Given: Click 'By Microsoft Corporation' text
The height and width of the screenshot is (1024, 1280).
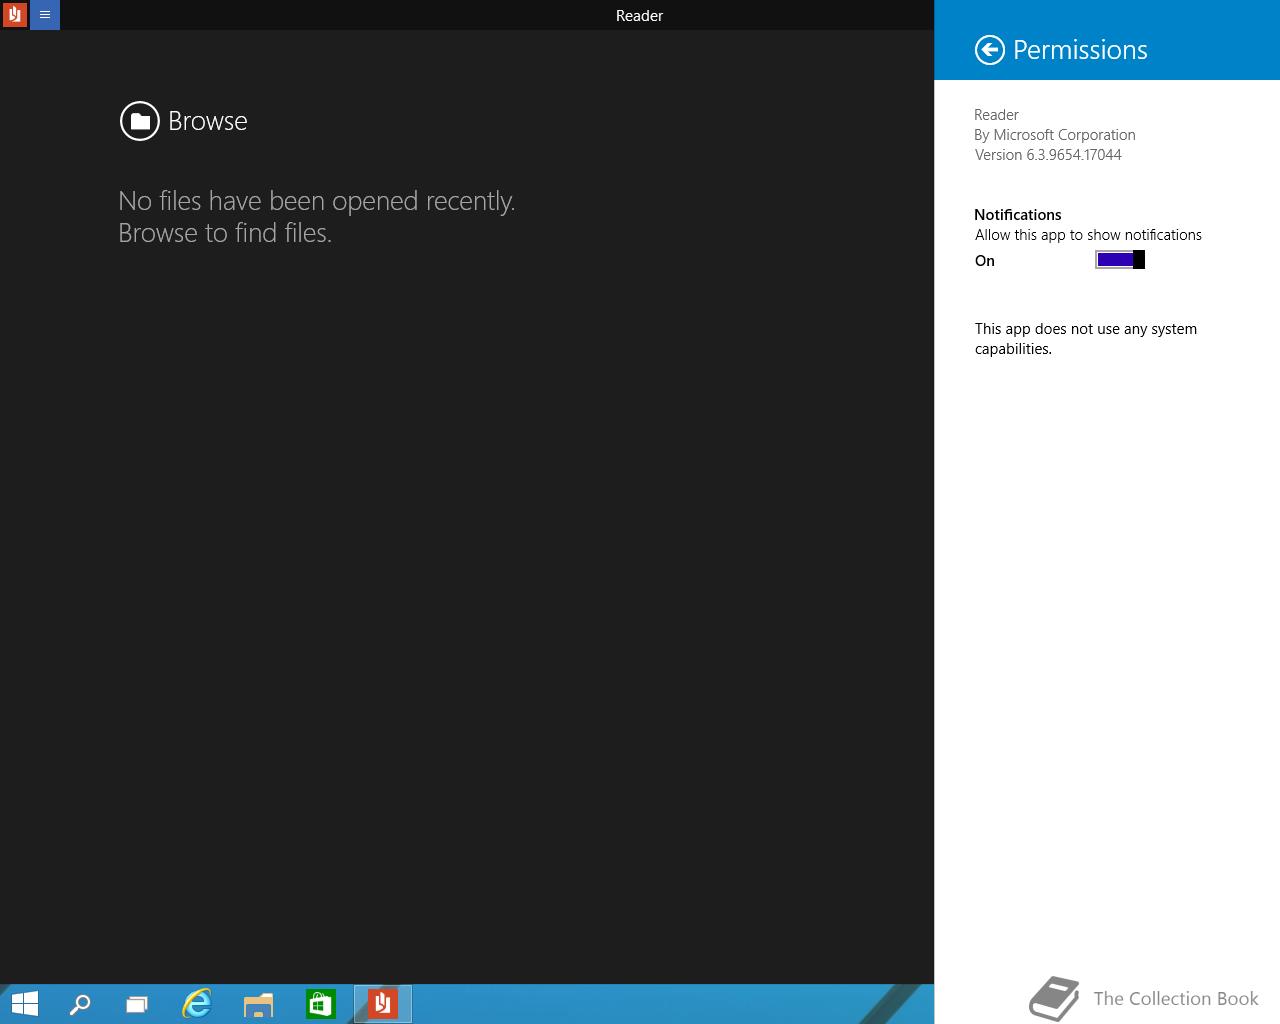Looking at the screenshot, I should point(1055,135).
